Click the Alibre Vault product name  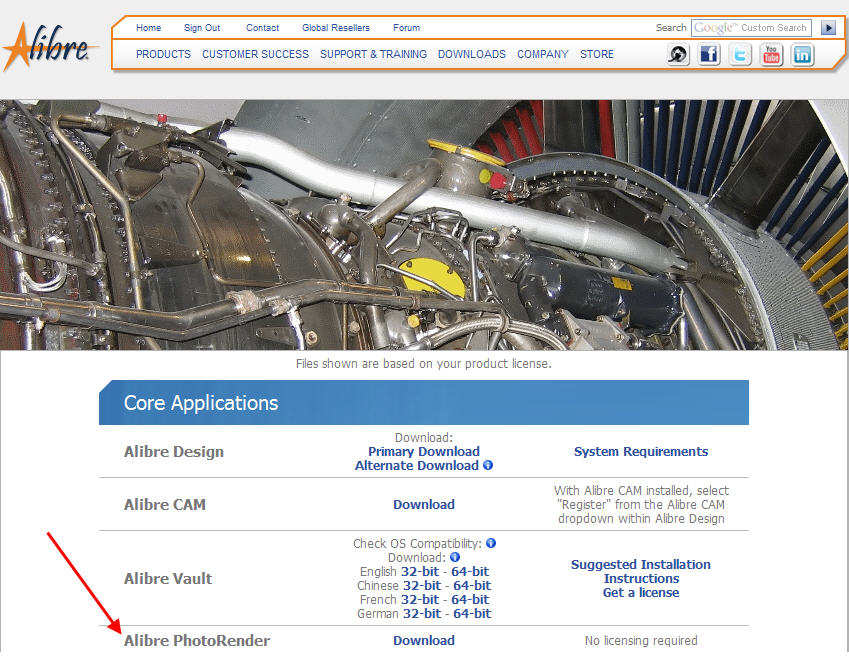168,578
